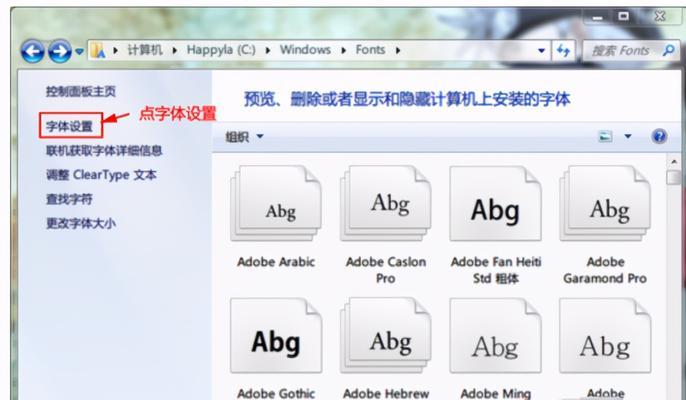Select the Adobe Hebrew font icon
This screenshot has width=686, height=400.
(386, 336)
